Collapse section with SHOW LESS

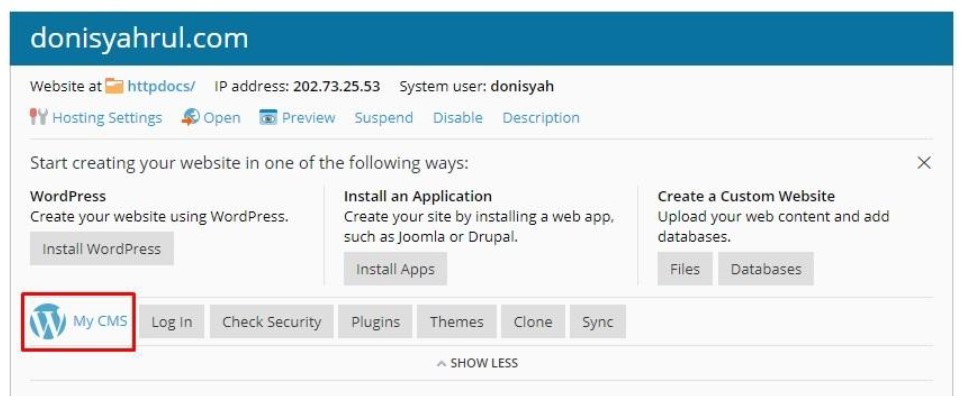(x=477, y=363)
